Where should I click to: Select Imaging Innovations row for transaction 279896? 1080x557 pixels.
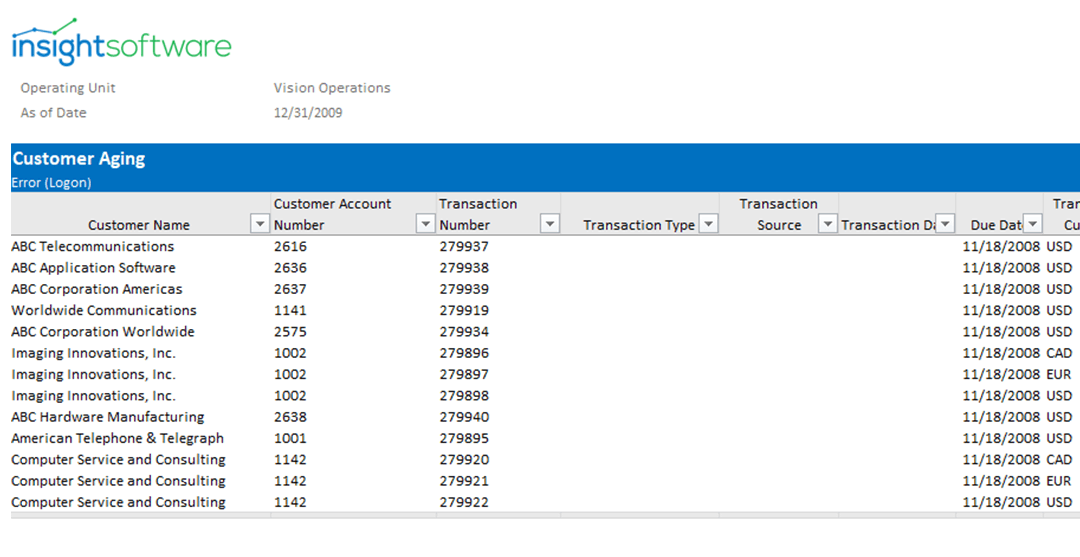pos(93,353)
